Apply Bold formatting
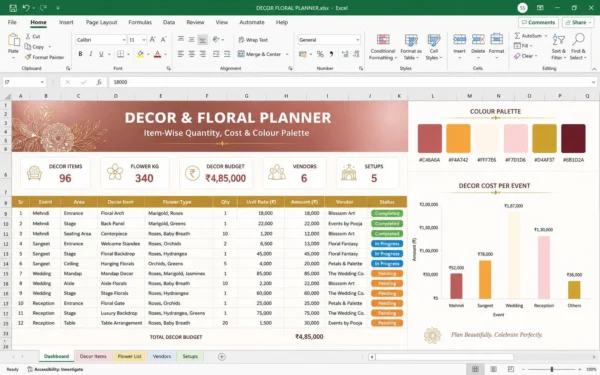The width and height of the screenshot is (600, 375). 80,54
